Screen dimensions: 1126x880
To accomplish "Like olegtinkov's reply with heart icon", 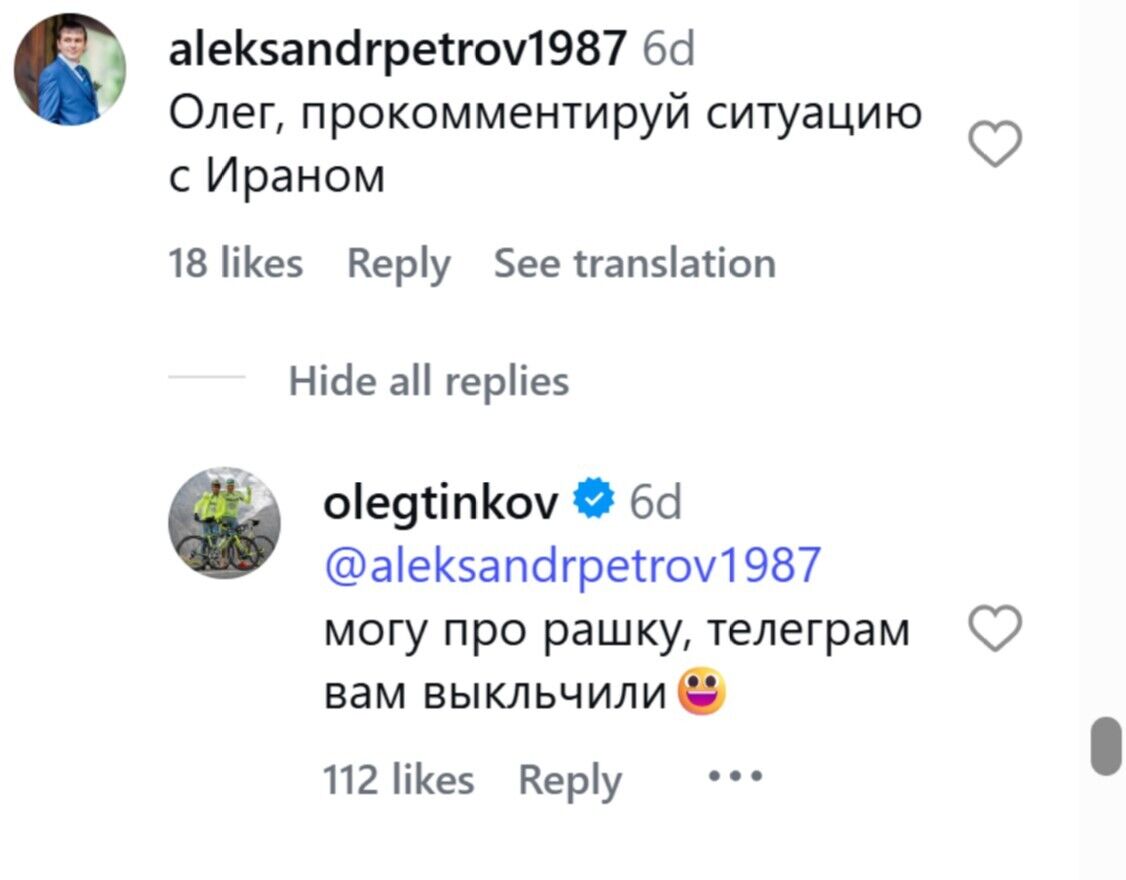I will coord(997,631).
